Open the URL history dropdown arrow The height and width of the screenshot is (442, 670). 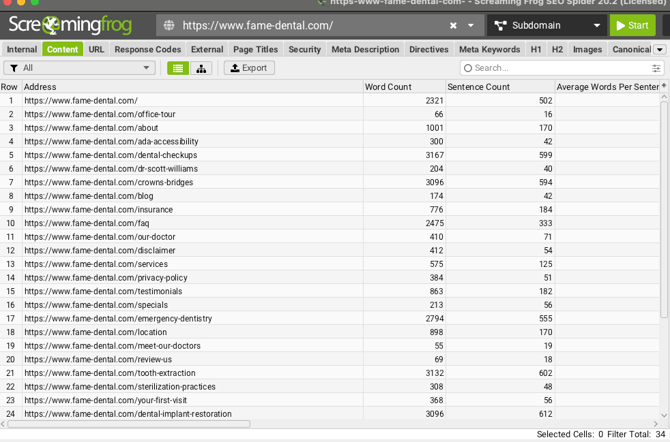[470, 26]
